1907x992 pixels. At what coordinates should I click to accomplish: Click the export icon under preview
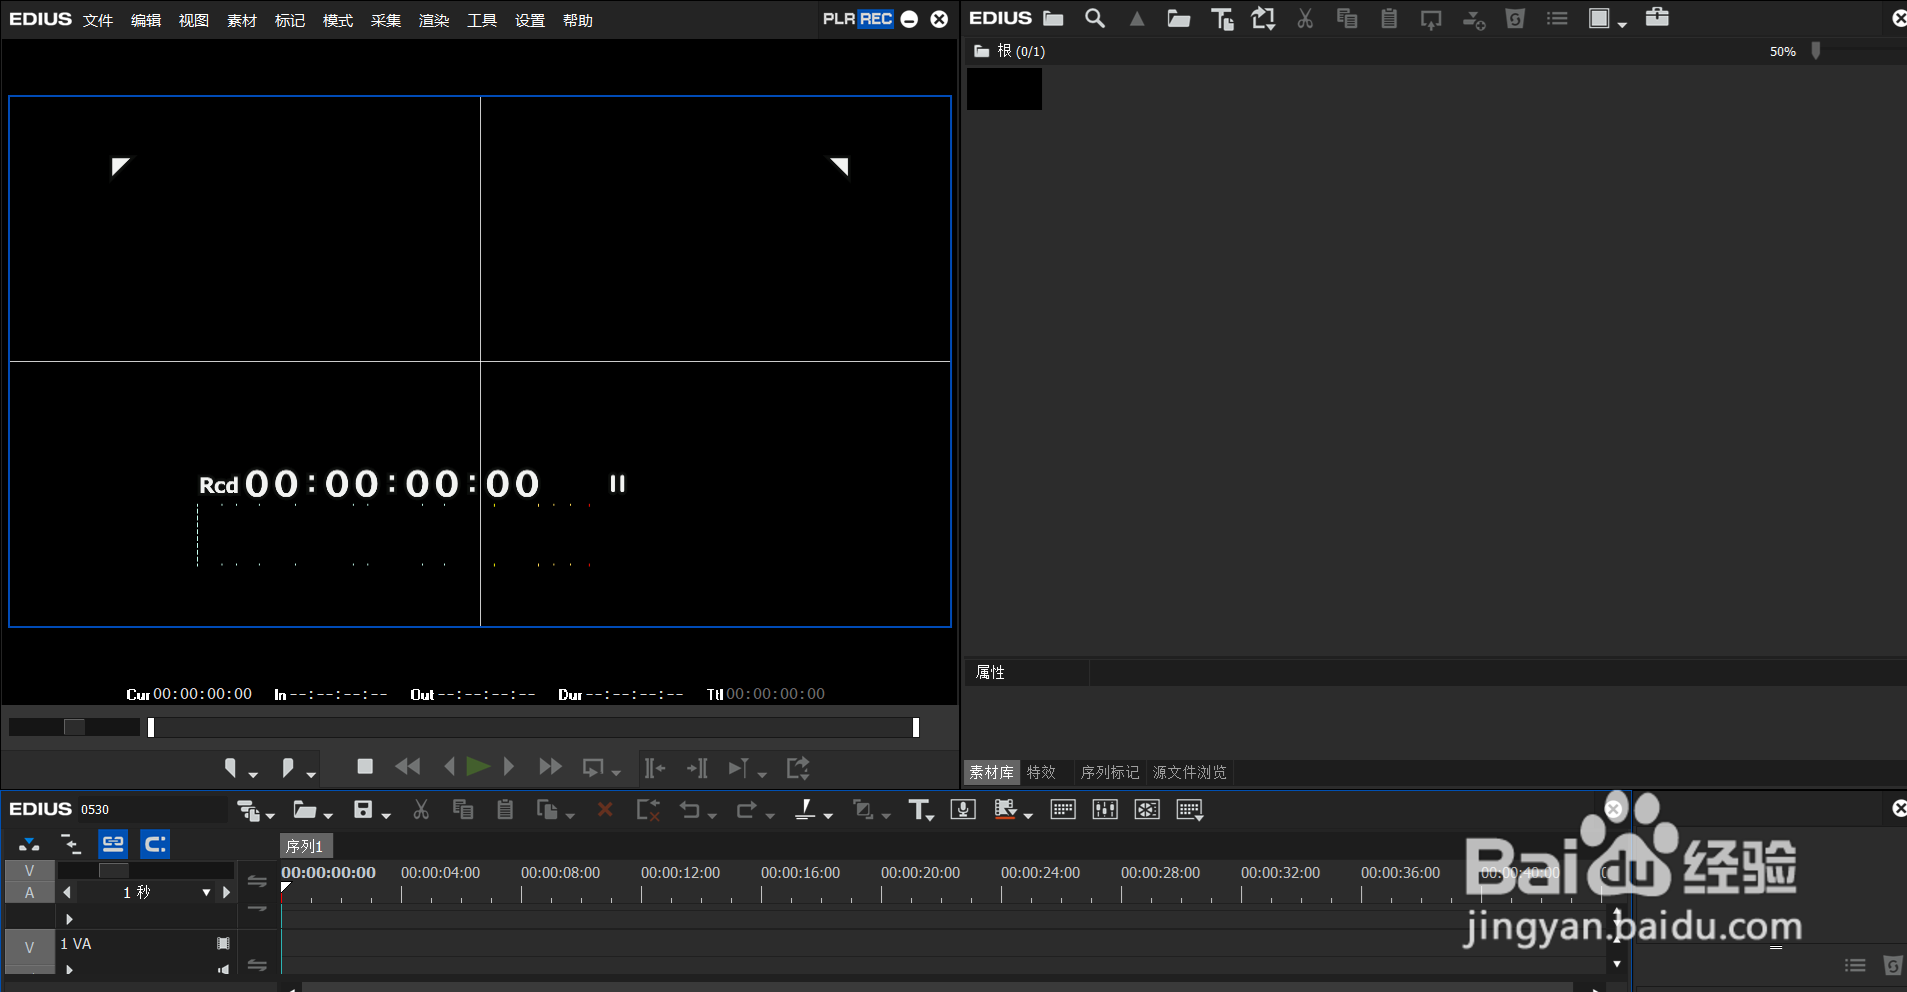(798, 768)
